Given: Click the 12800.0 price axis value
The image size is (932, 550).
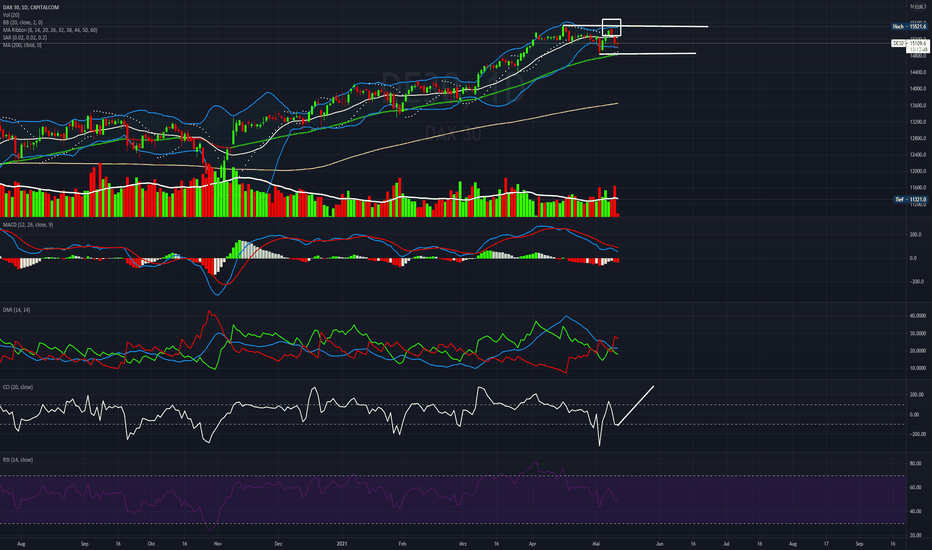Looking at the screenshot, I should (x=918, y=138).
